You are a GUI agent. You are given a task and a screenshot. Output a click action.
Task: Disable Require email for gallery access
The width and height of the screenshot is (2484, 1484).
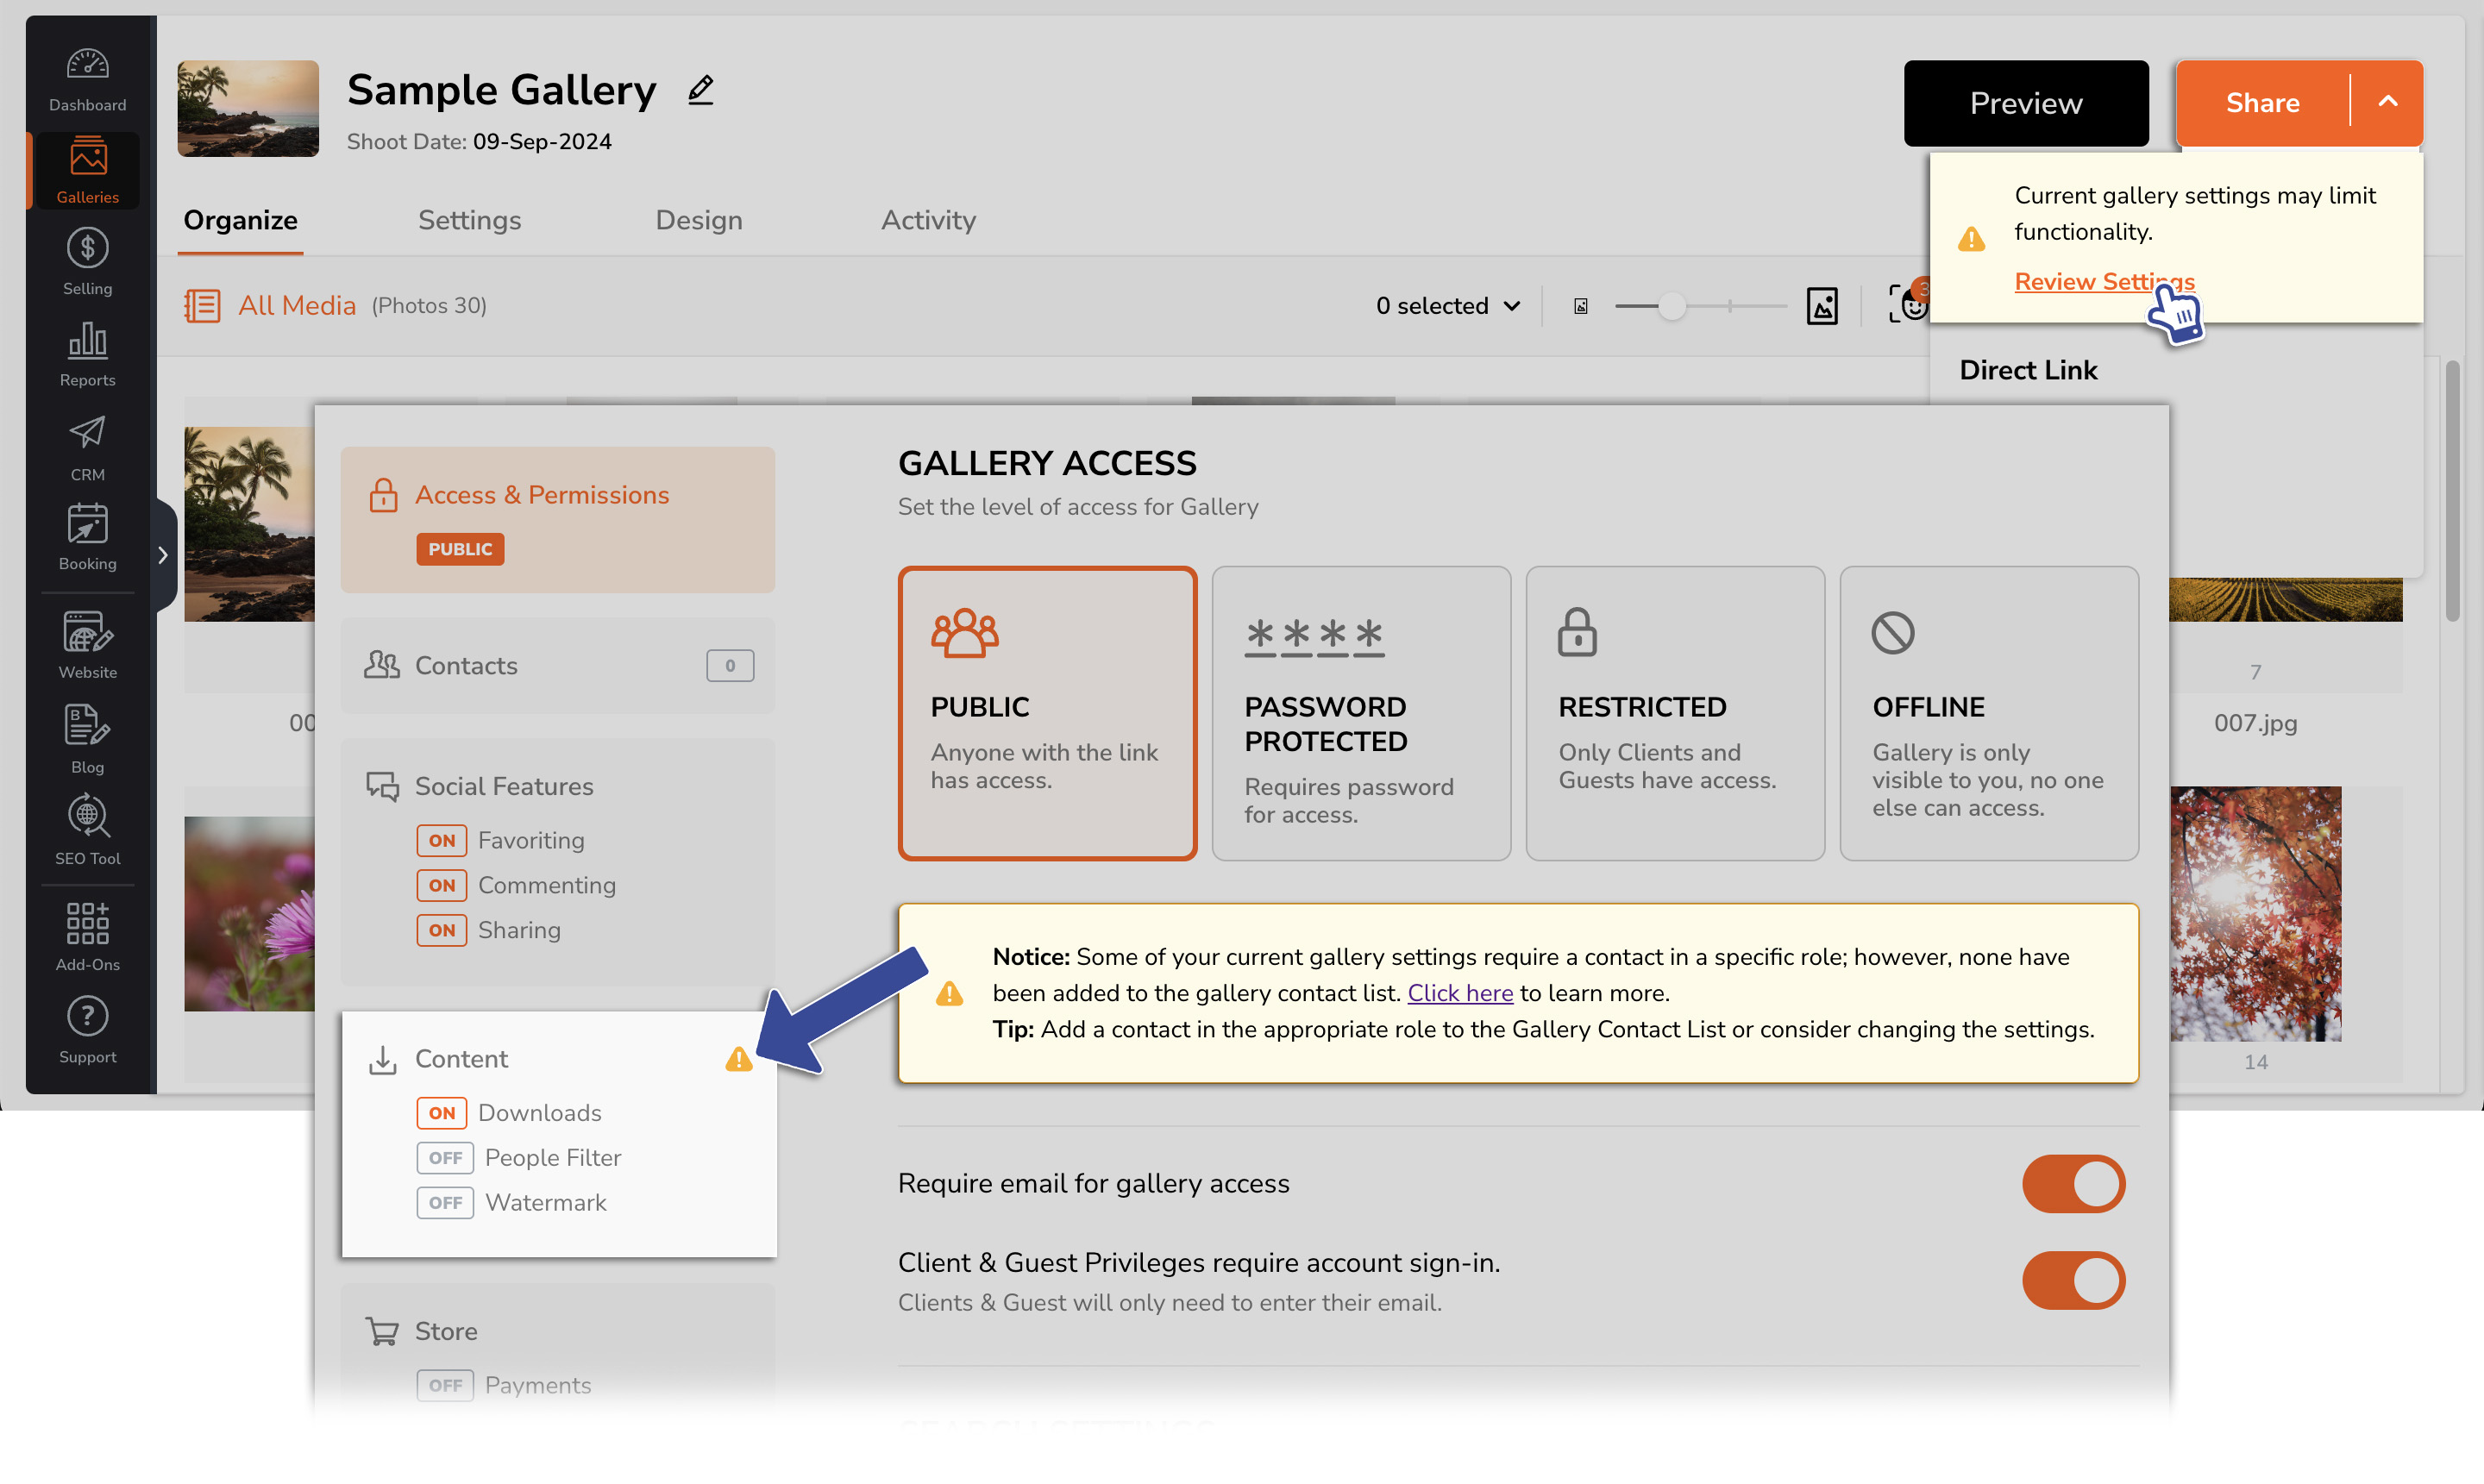2073,1184
